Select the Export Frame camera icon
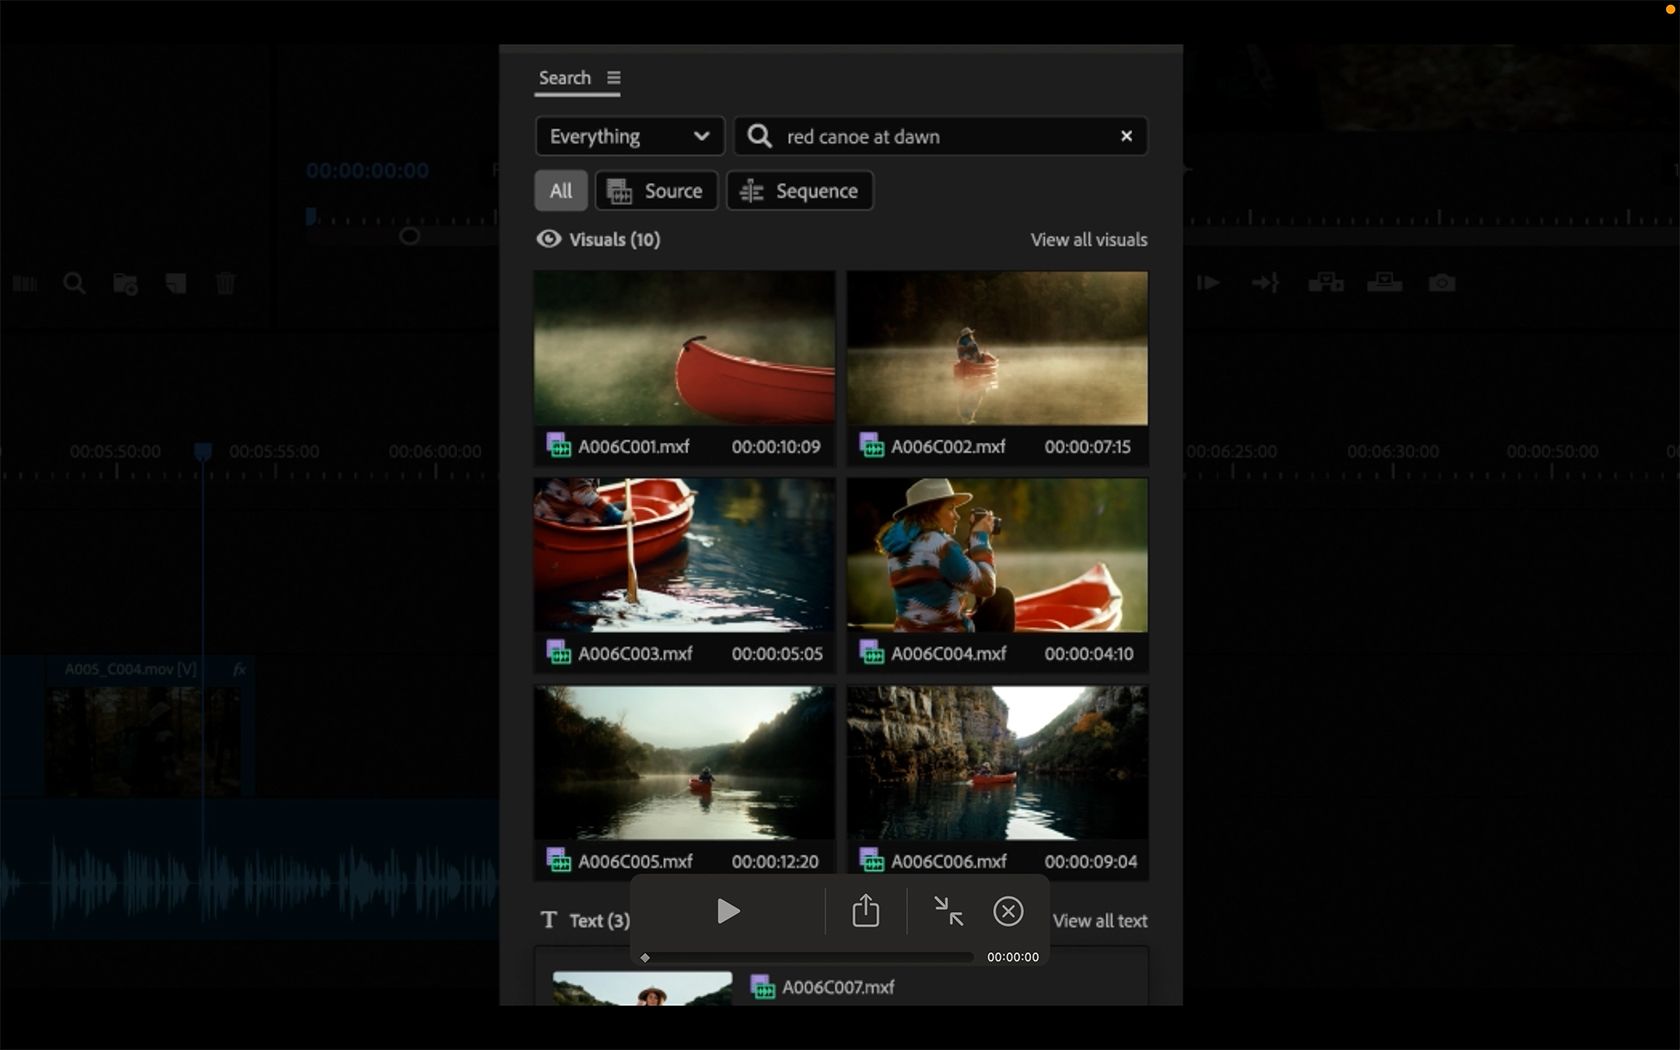Image resolution: width=1680 pixels, height=1050 pixels. point(1442,283)
